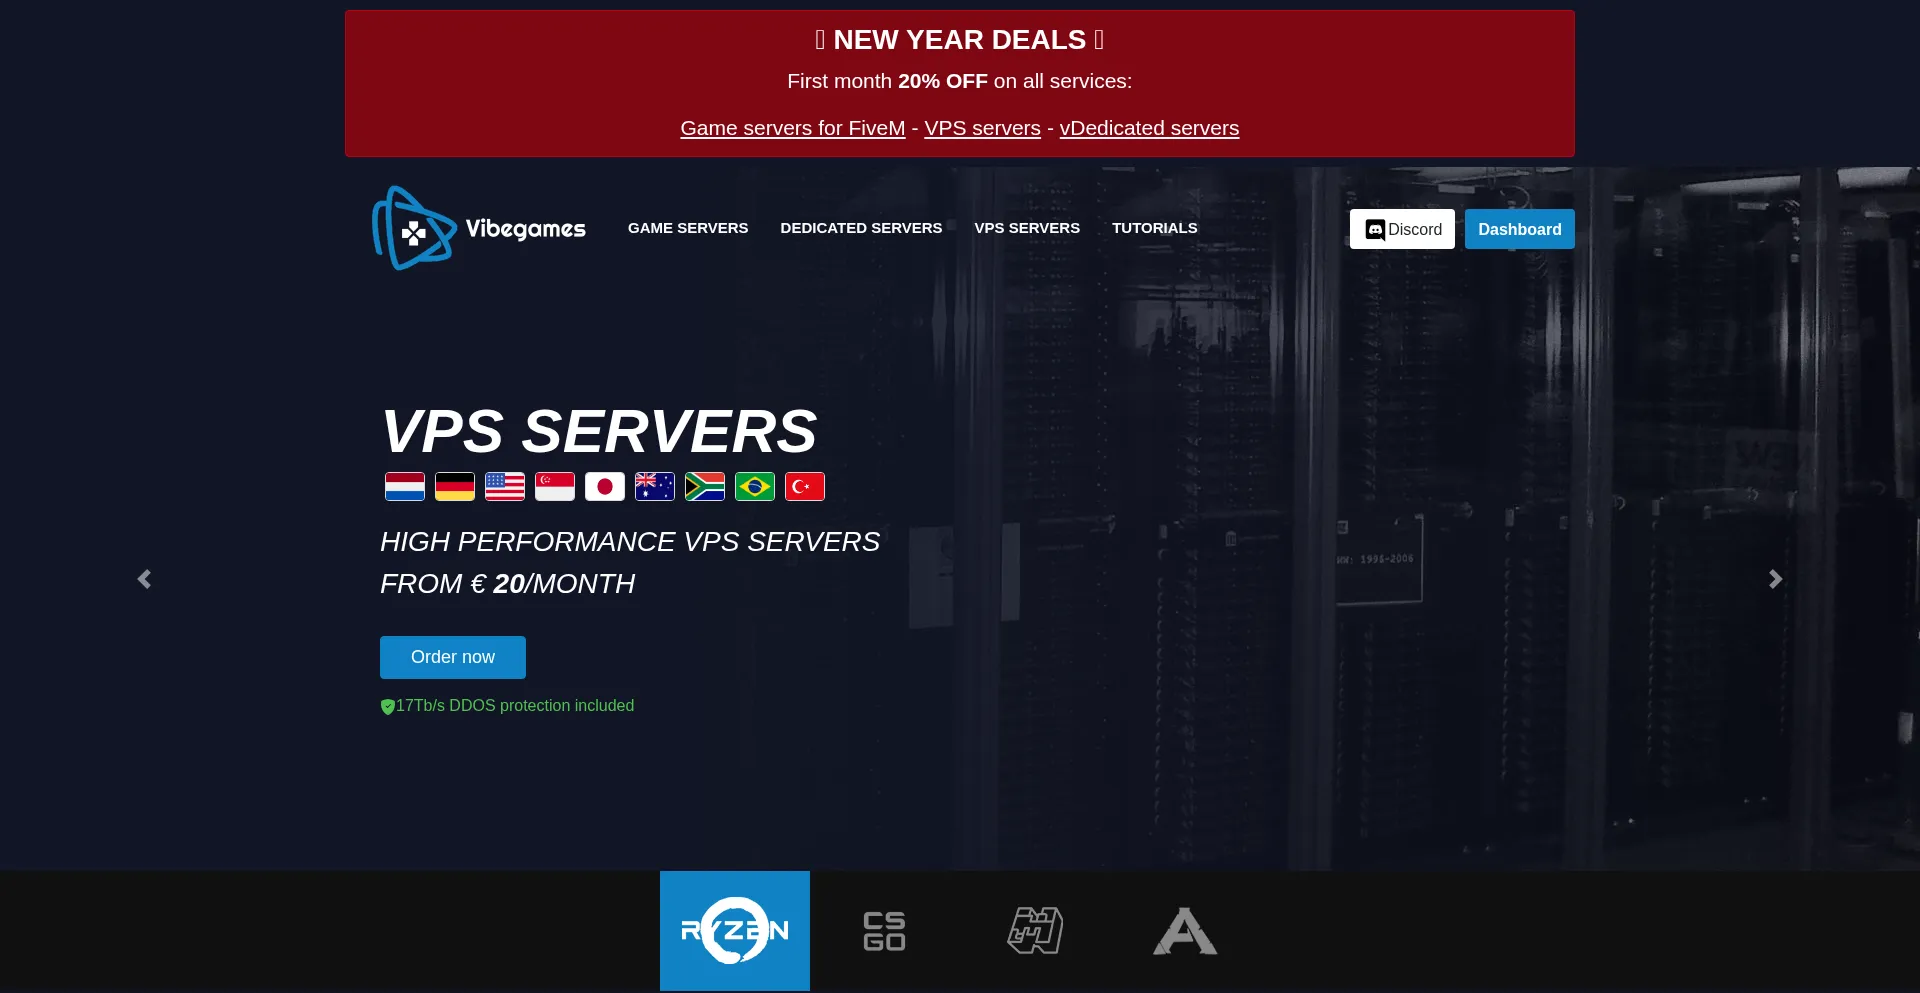This screenshot has height=993, width=1920.
Task: Click the Vibegames logo
Action: tap(478, 227)
